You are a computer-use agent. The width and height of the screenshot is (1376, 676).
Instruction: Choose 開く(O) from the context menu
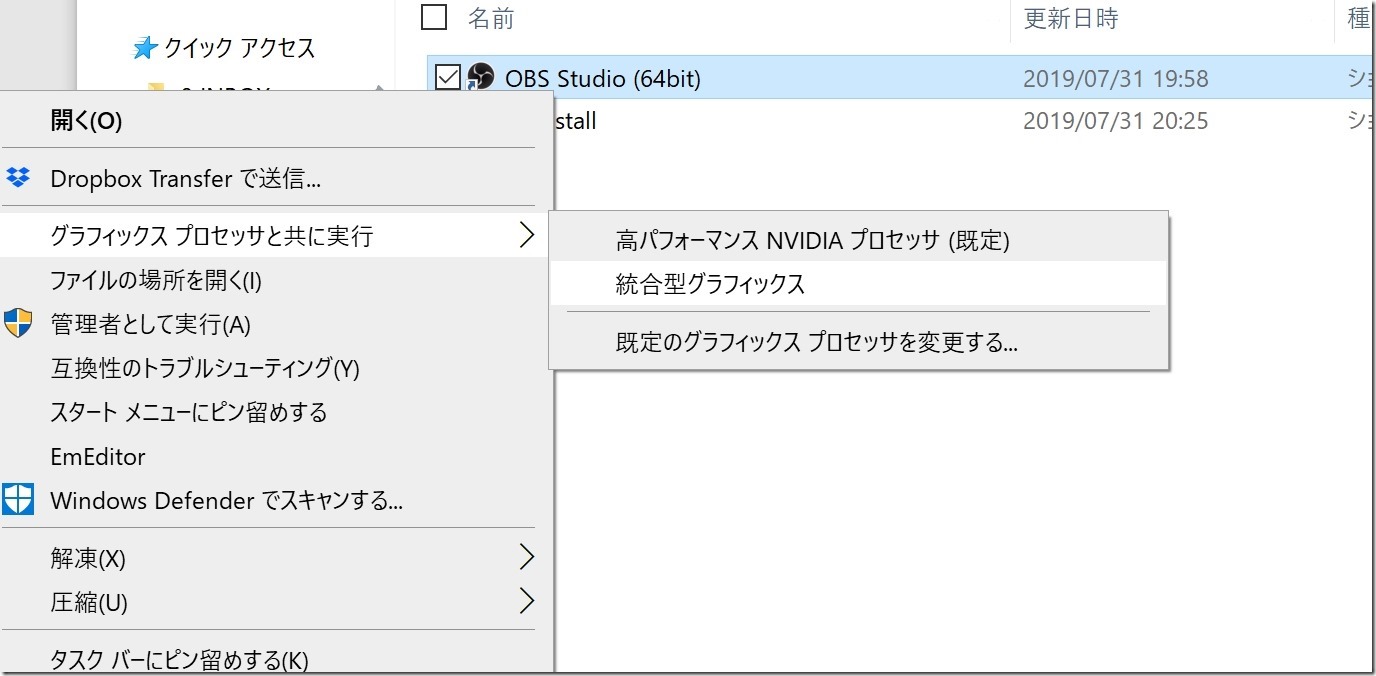(275, 121)
